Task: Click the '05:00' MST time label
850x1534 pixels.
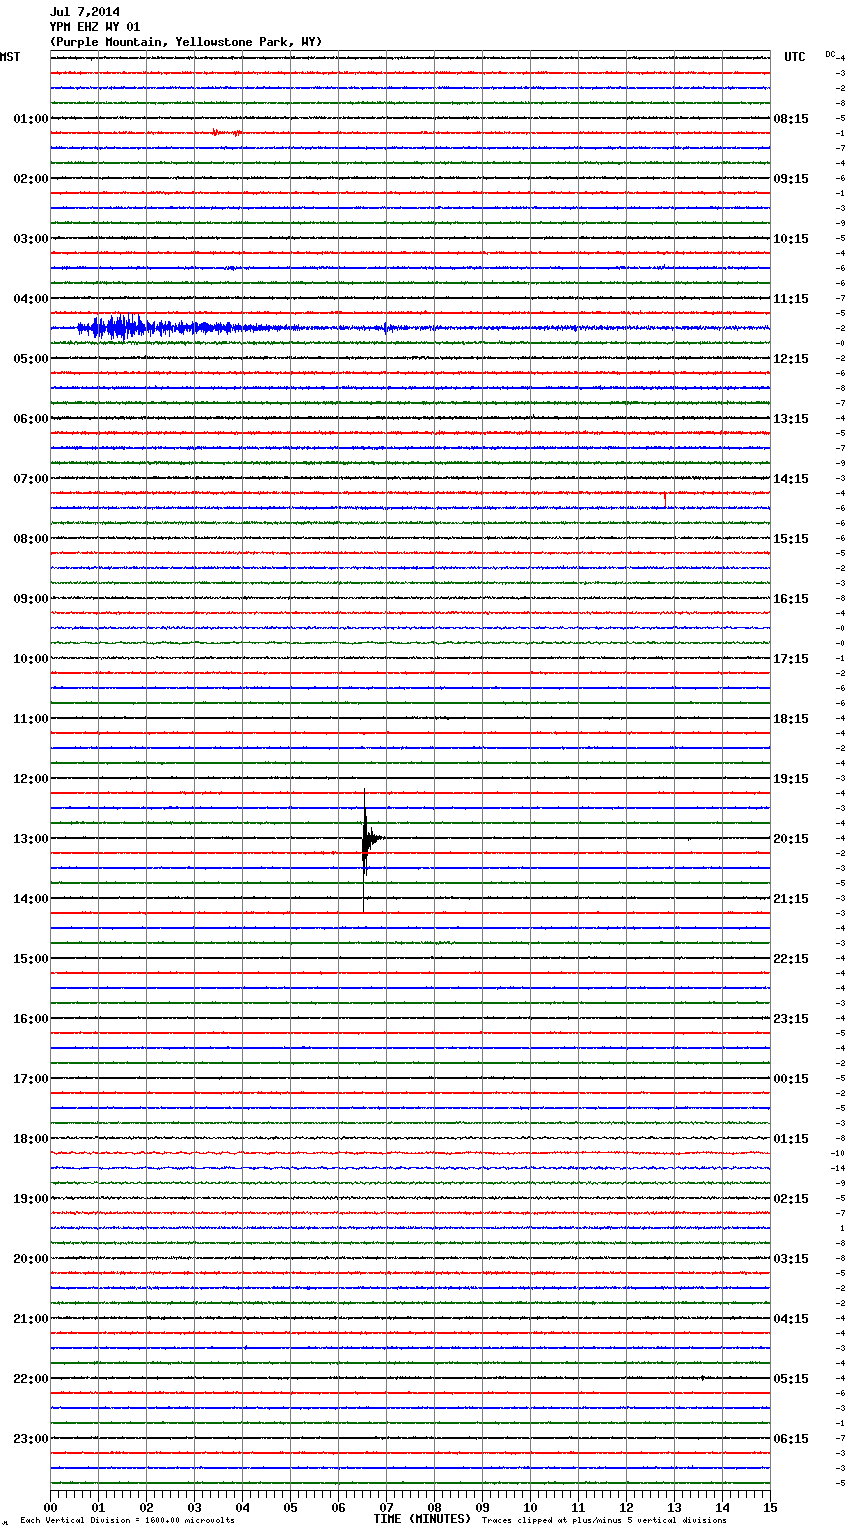Action: [30, 359]
